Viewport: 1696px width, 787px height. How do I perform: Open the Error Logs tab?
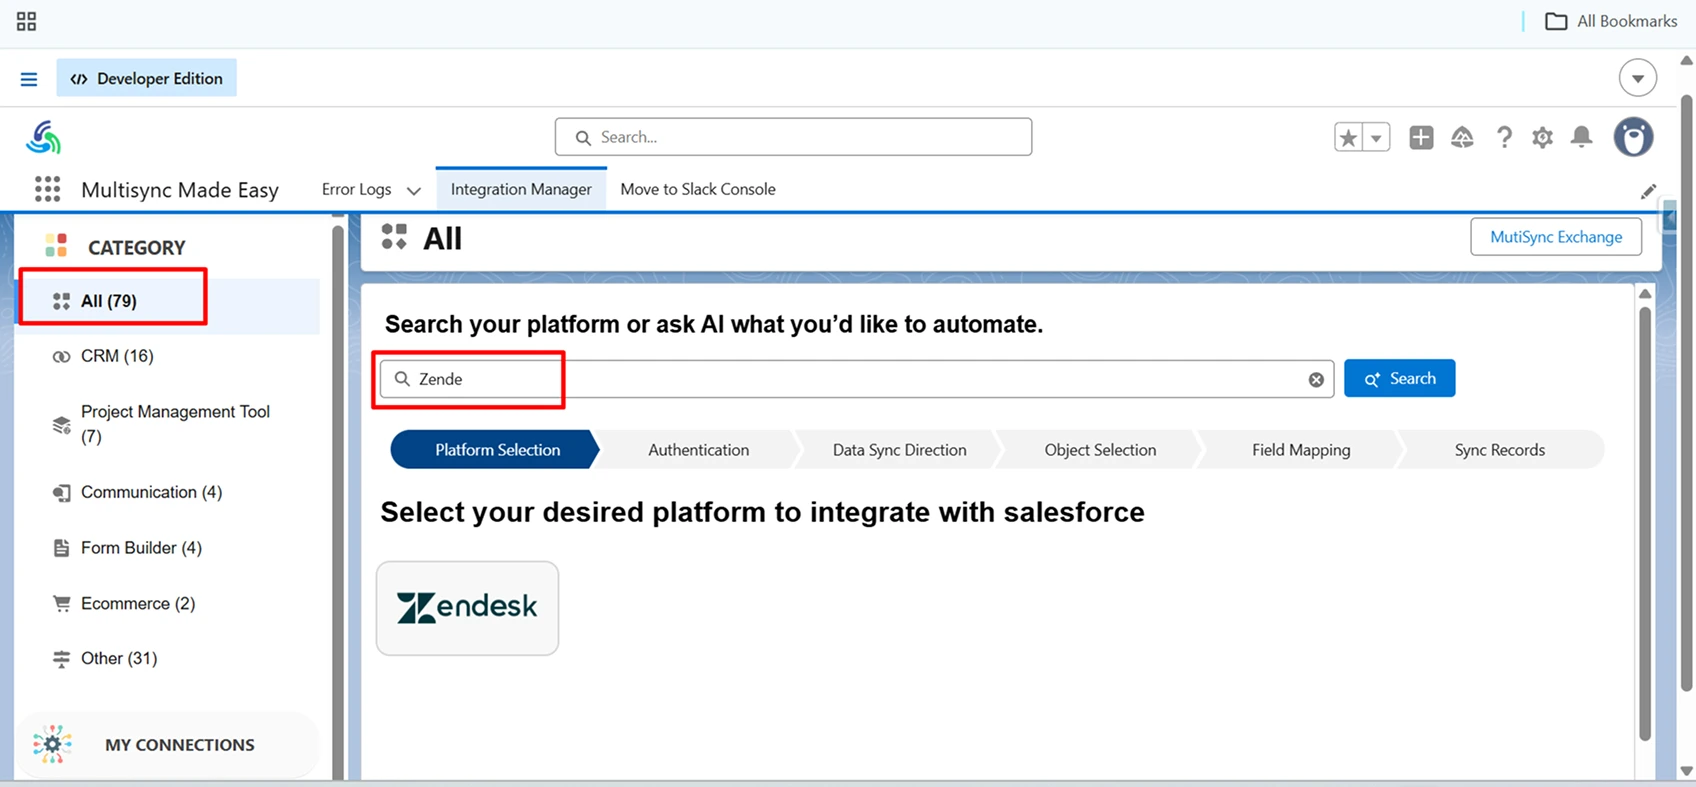click(356, 189)
